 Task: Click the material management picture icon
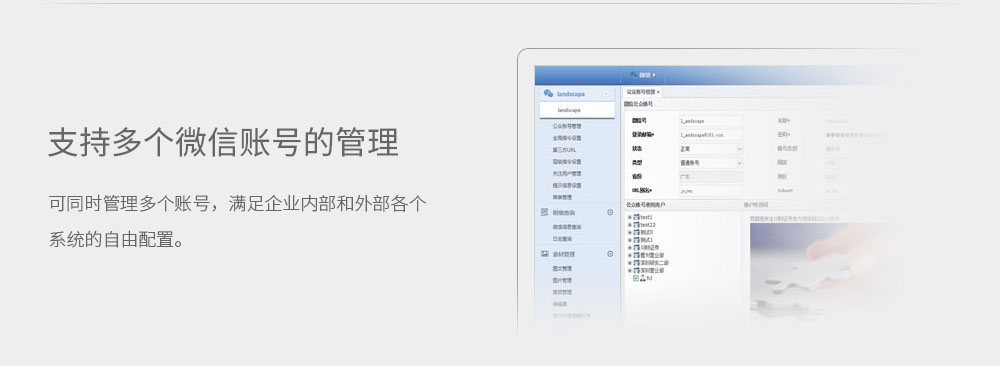pos(545,254)
